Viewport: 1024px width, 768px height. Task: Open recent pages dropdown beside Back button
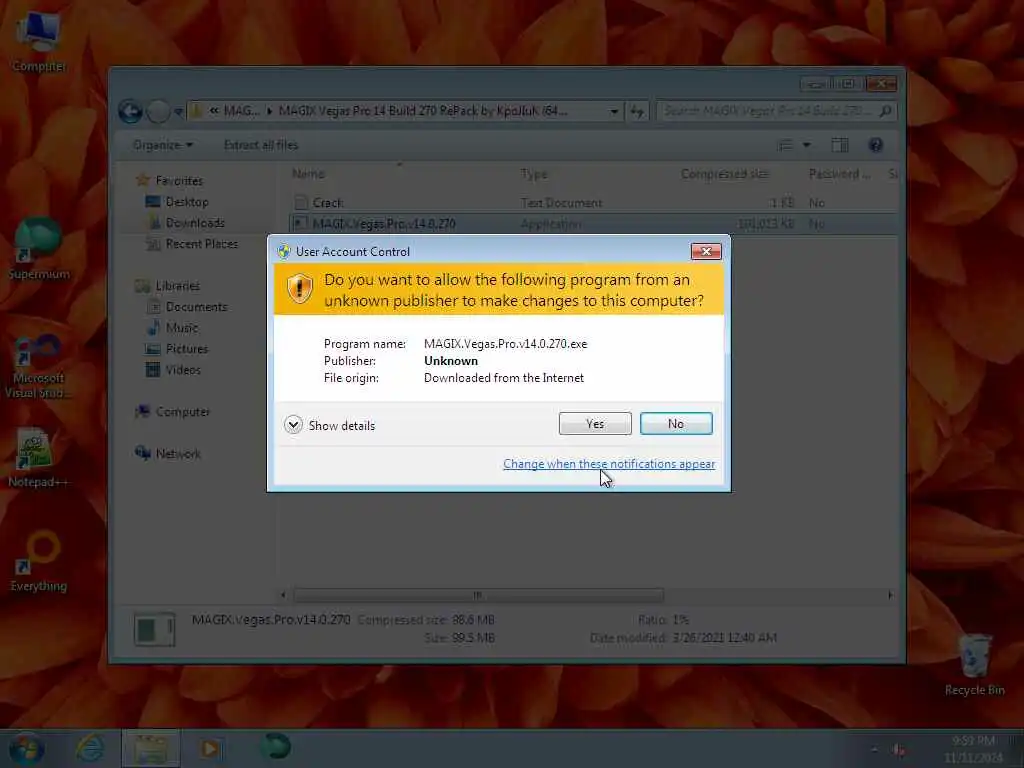click(178, 112)
